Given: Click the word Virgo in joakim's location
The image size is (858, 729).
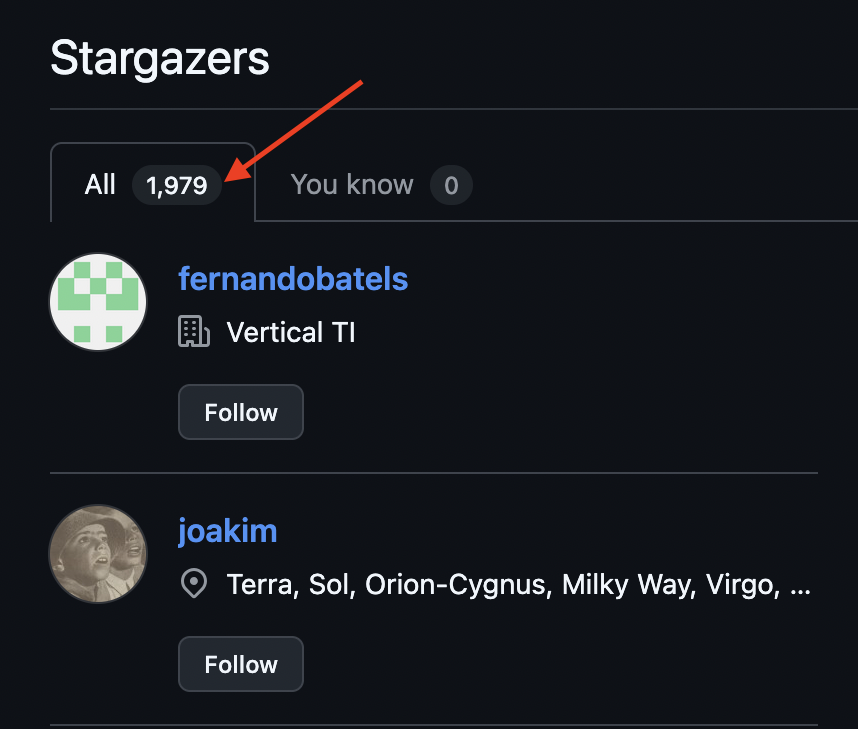Looking at the screenshot, I should [x=741, y=584].
